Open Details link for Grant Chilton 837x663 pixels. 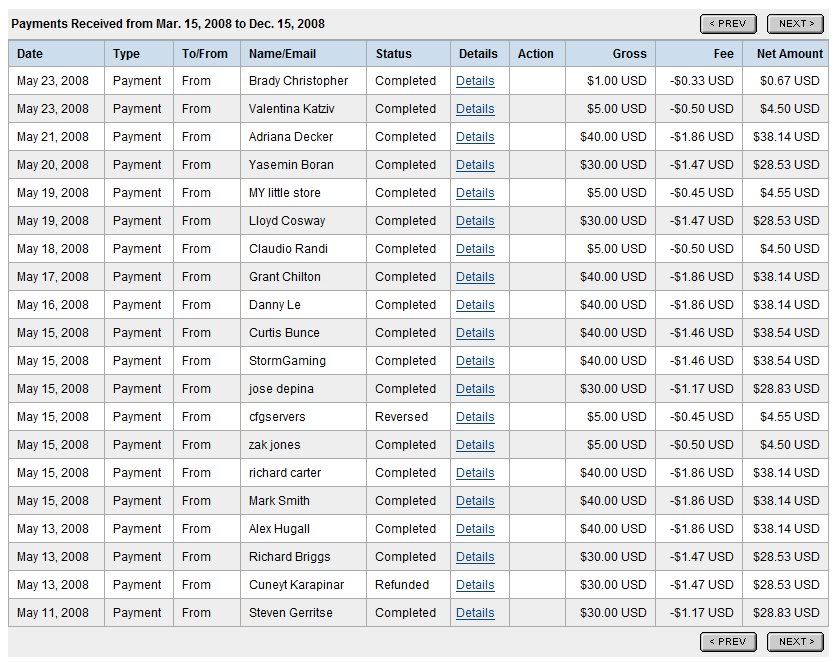point(475,277)
